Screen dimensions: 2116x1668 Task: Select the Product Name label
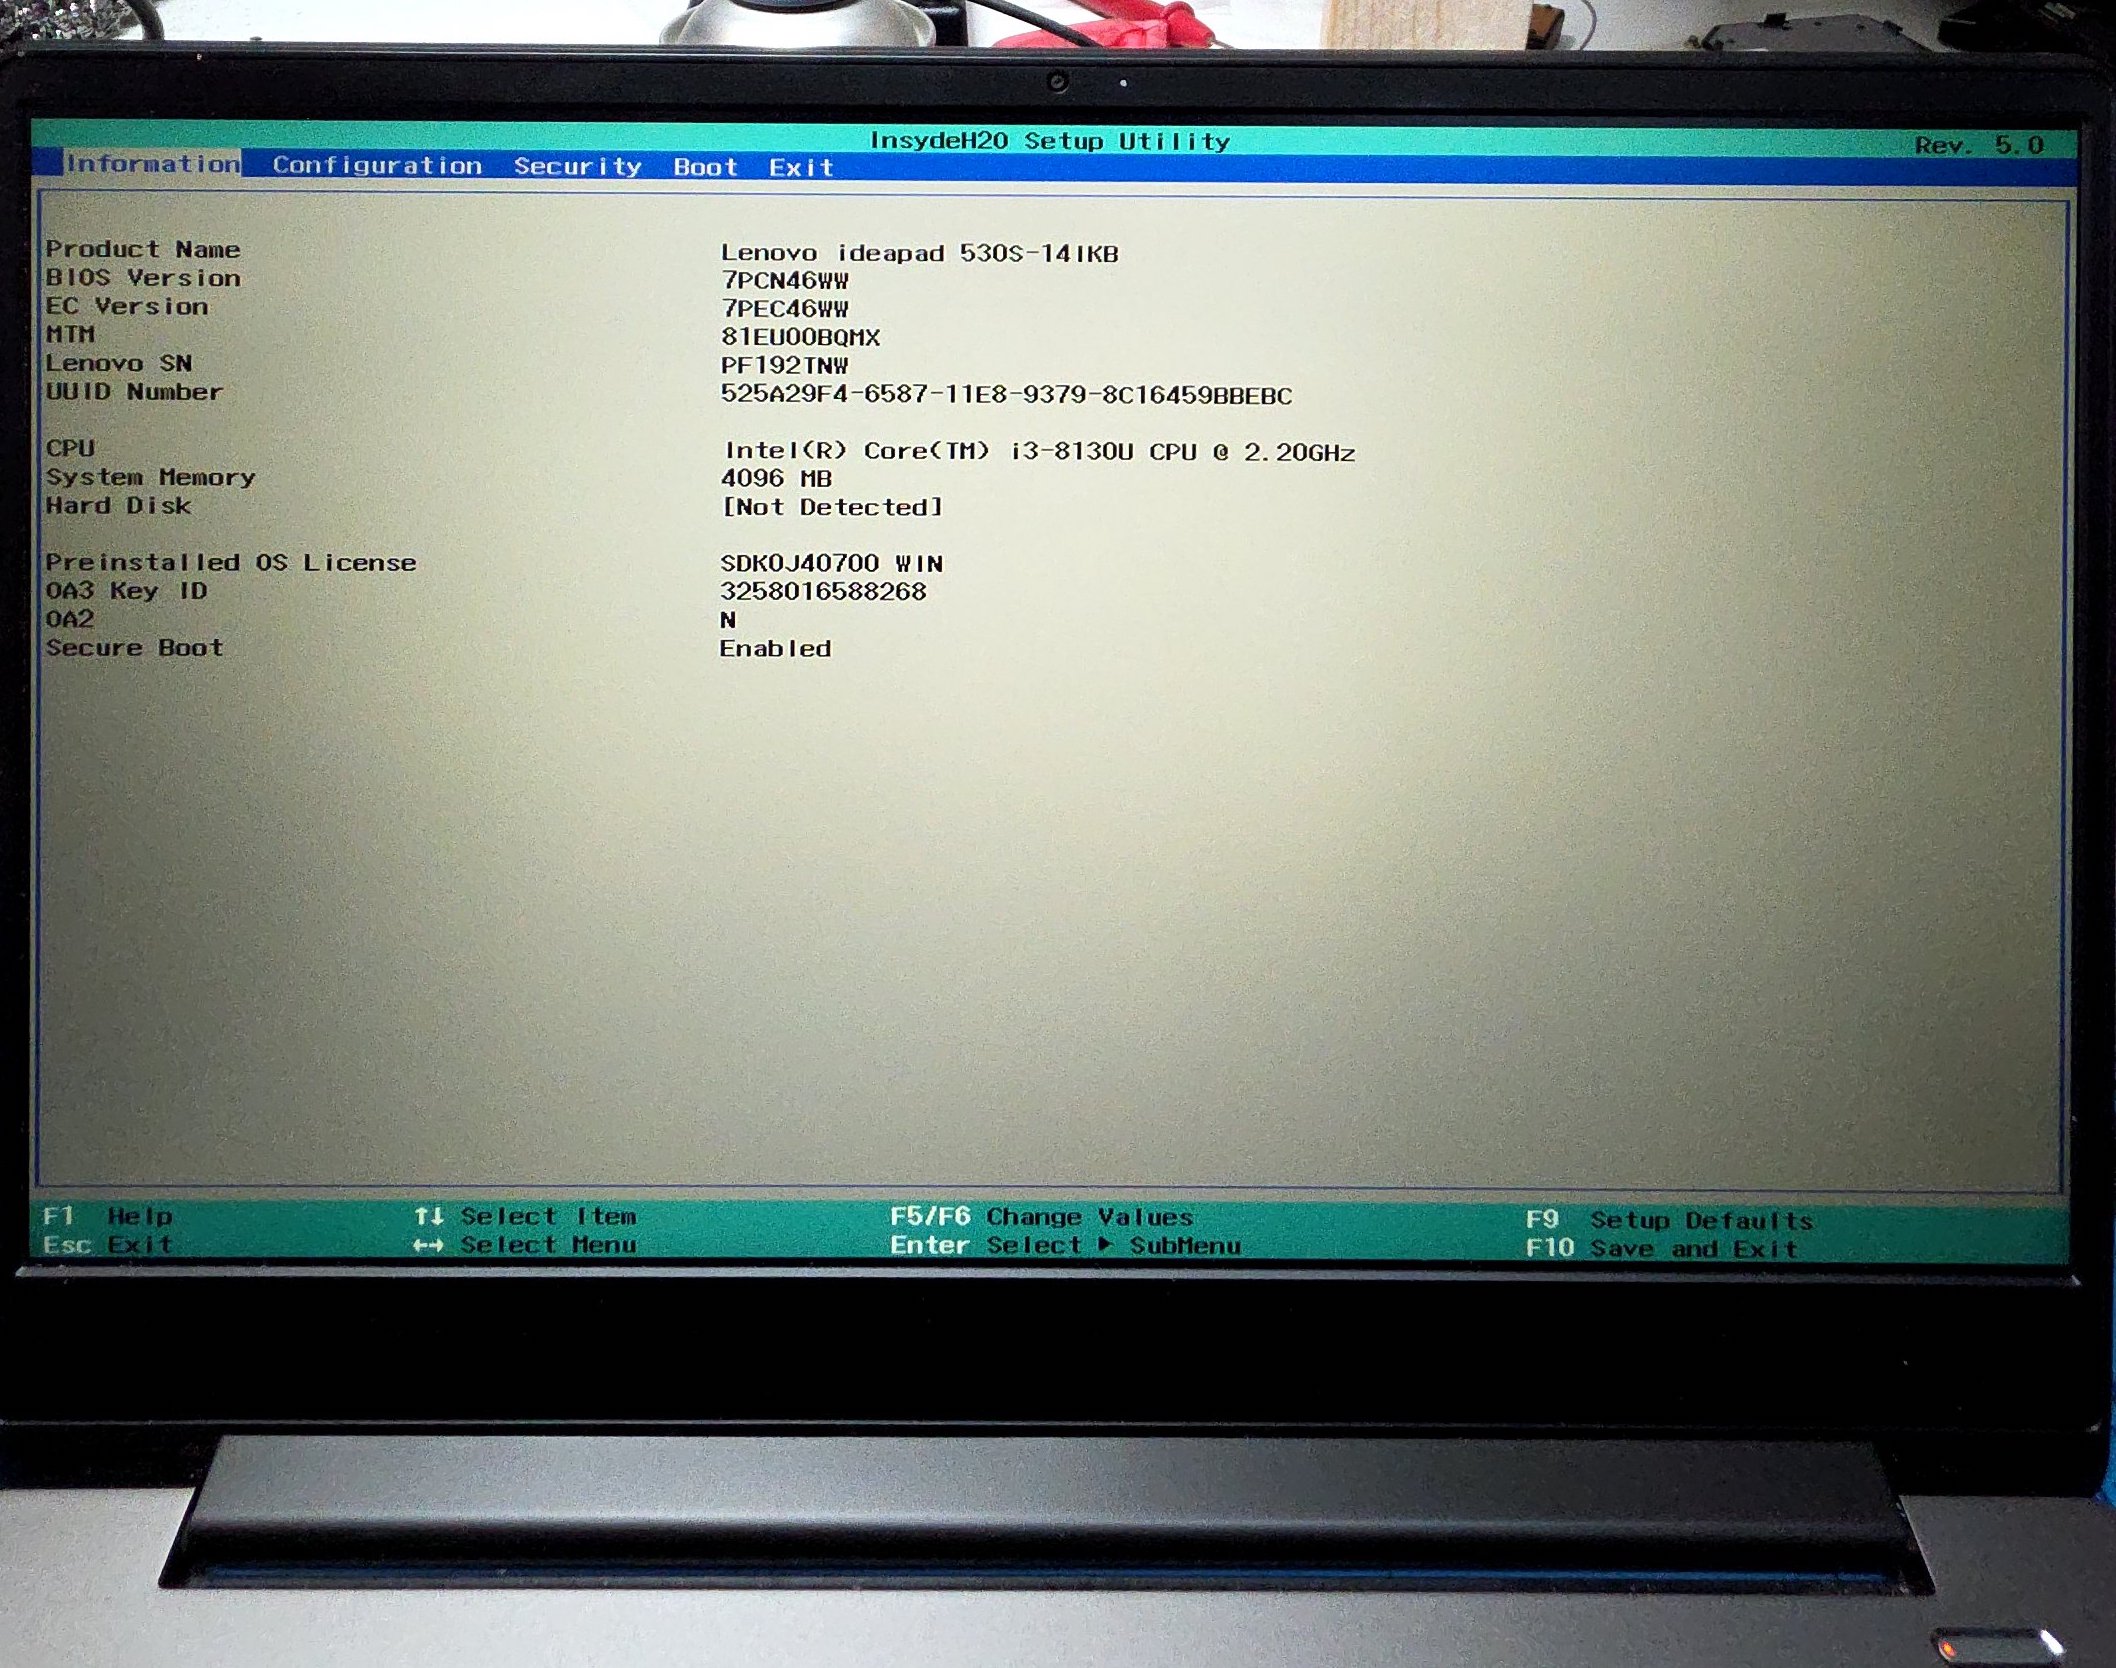[143, 249]
